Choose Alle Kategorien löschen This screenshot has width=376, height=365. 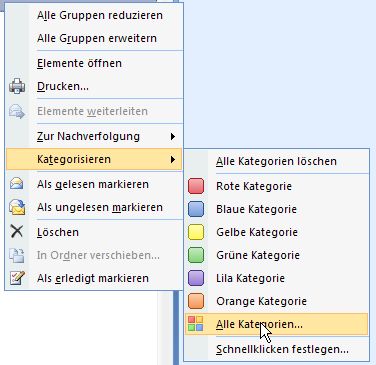coord(276,161)
